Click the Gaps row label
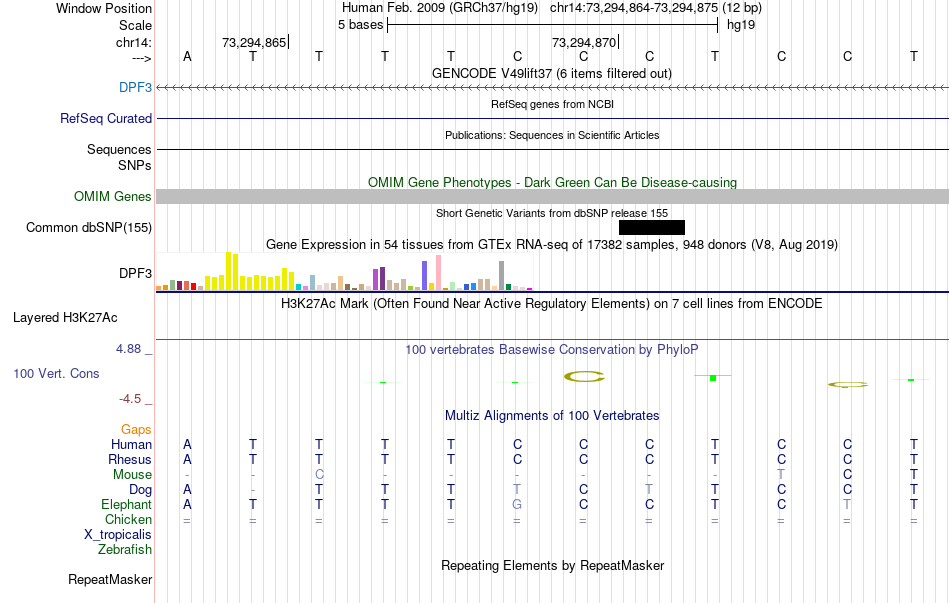Viewport: 950px width, 603px height. click(136, 429)
